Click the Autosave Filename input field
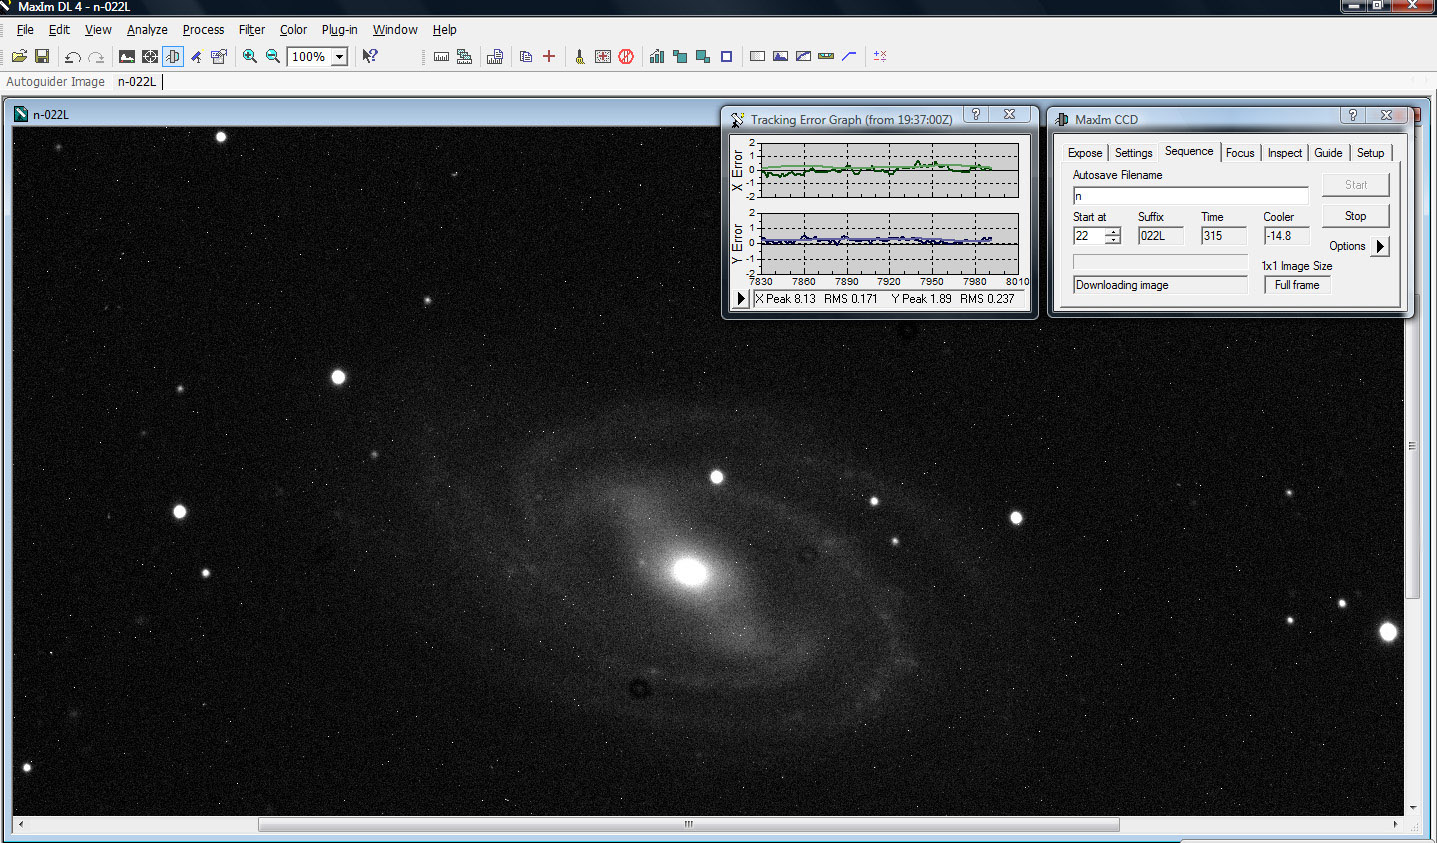Image resolution: width=1437 pixels, height=843 pixels. pos(1190,196)
